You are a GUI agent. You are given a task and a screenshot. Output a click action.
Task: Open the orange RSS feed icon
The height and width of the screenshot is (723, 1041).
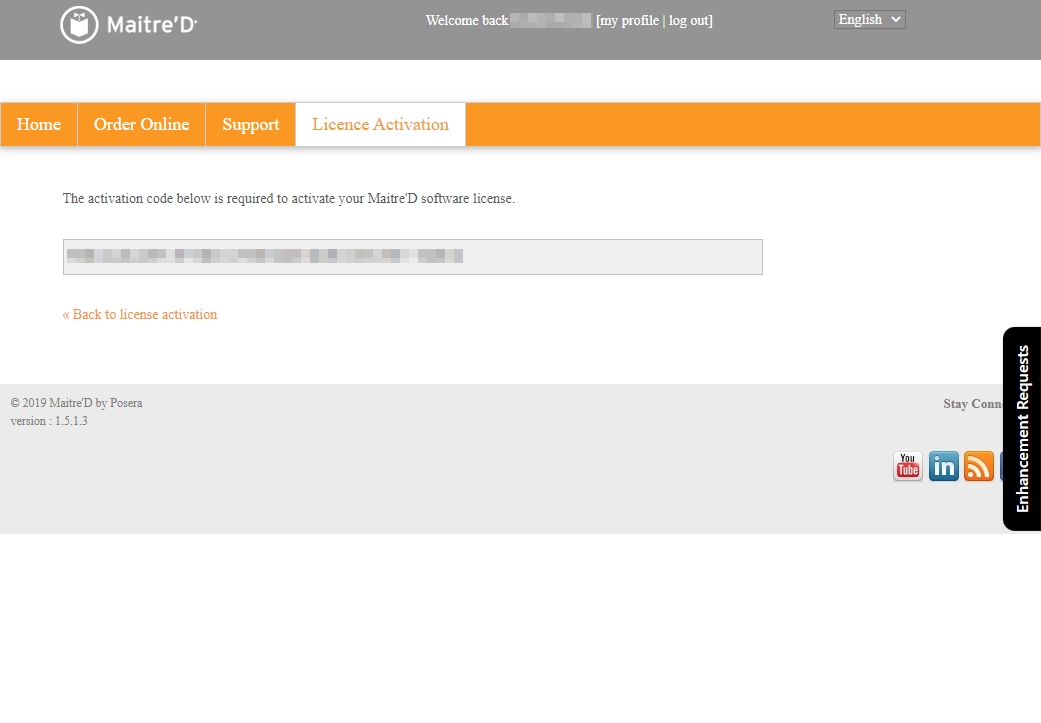[979, 466]
